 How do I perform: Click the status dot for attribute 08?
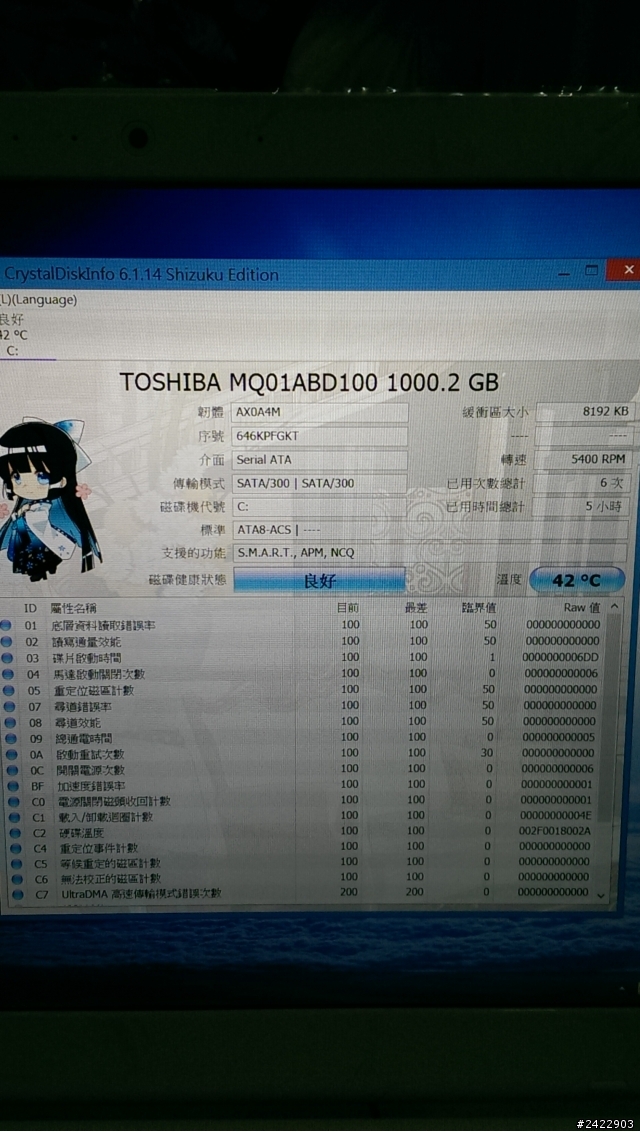(9, 723)
